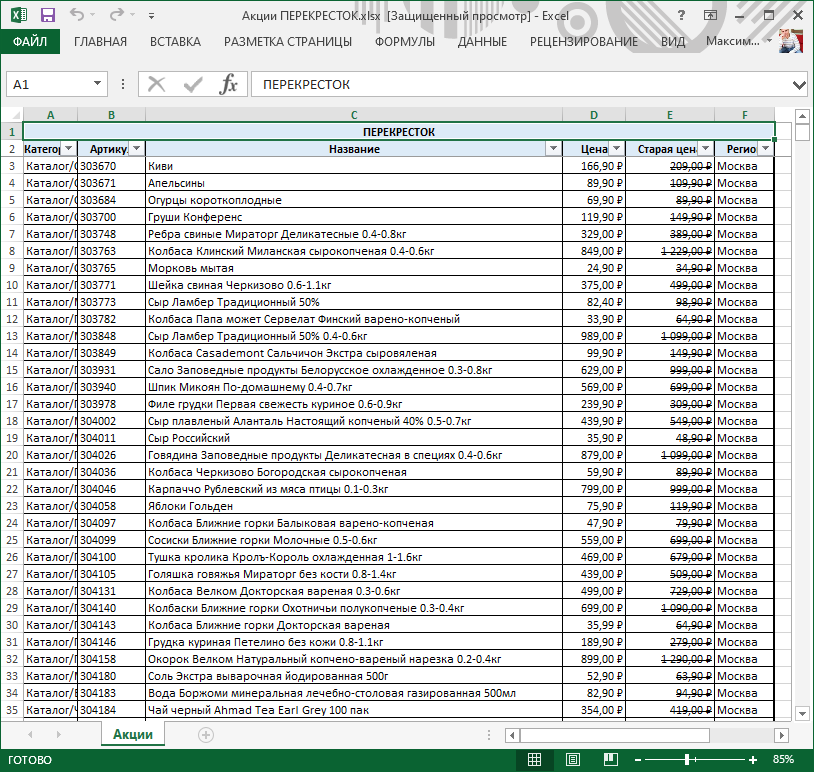The width and height of the screenshot is (814, 772).
Task: Click the Save icon in quick access toolbar
Action: point(48,16)
